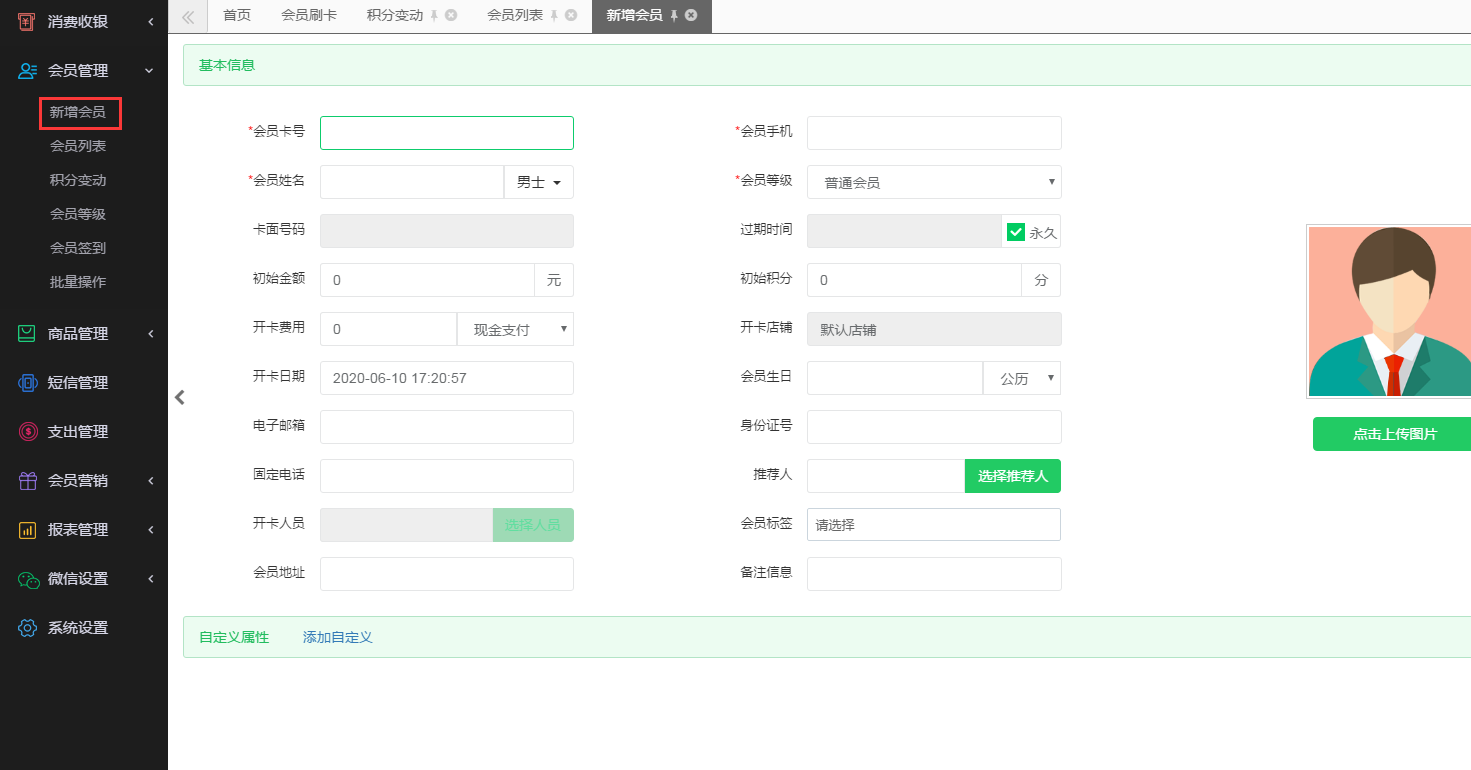Click the 微信设置 WeChat icon

[x=27, y=579]
